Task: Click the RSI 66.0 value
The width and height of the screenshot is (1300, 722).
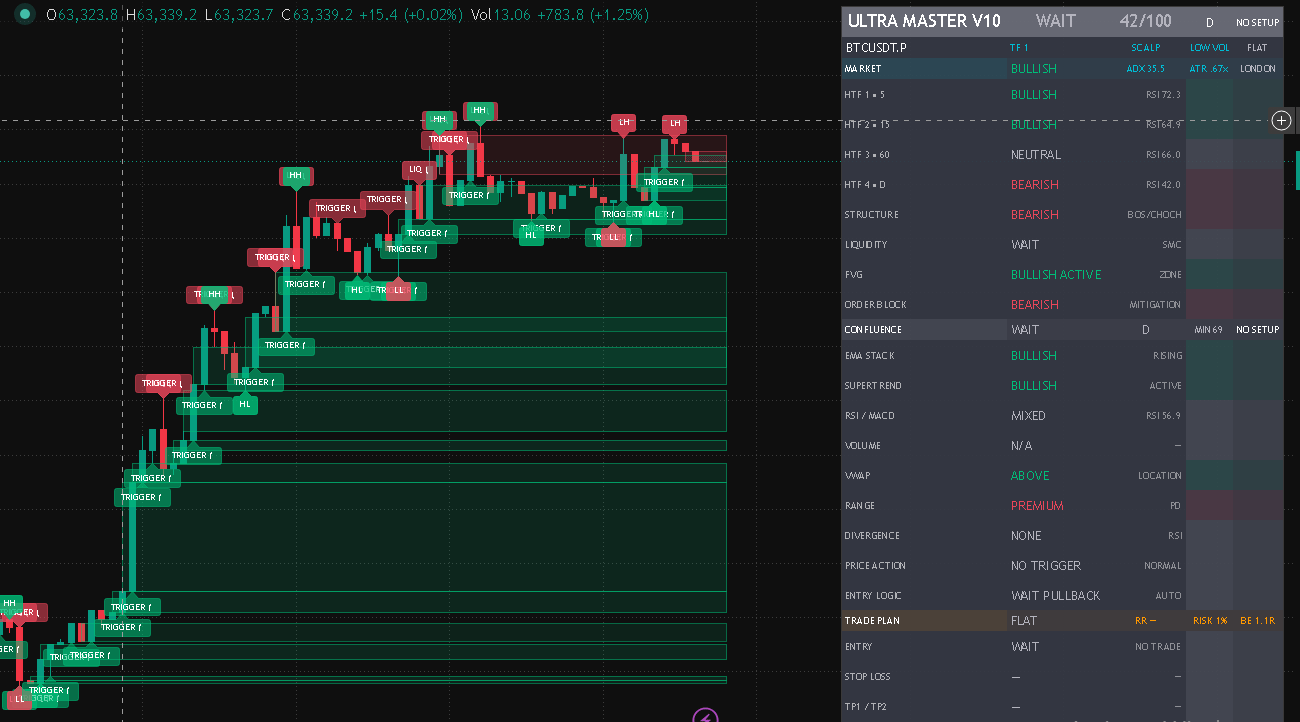Action: pos(1163,155)
